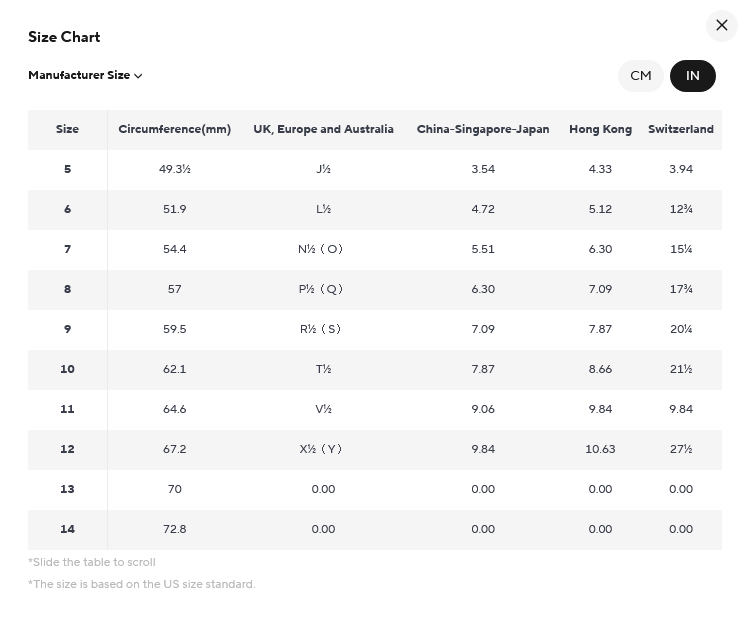Select the size 10 row label
The width and height of the screenshot is (750, 618).
(x=67, y=369)
